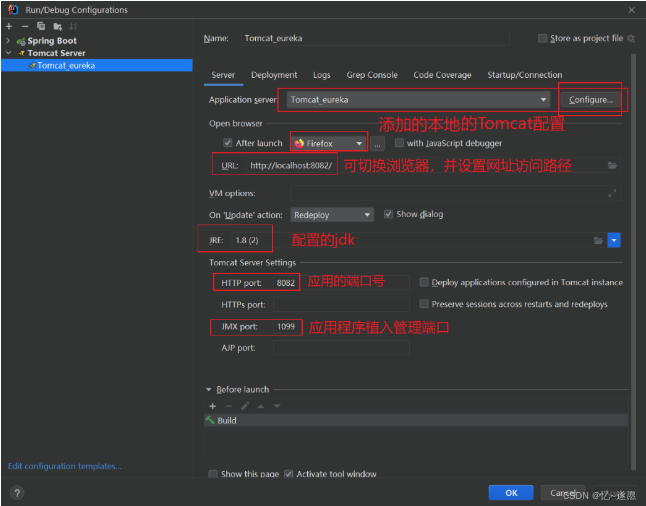Toggle Show this page checkbox

(x=213, y=474)
